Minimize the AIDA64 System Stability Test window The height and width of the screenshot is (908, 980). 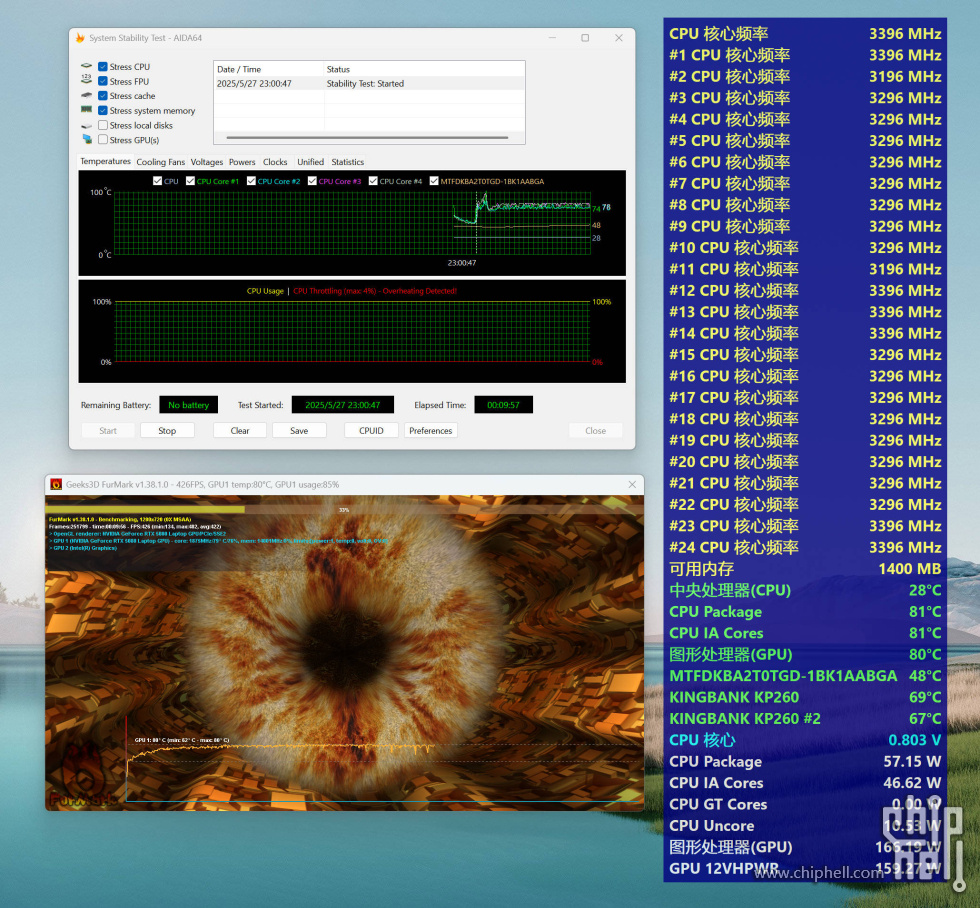coord(552,38)
